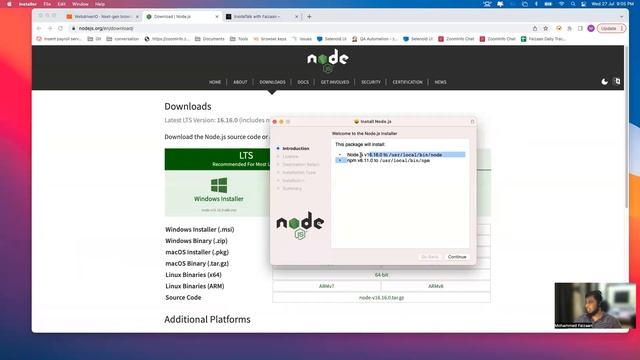Open the Chrome profile avatar

tap(591, 29)
